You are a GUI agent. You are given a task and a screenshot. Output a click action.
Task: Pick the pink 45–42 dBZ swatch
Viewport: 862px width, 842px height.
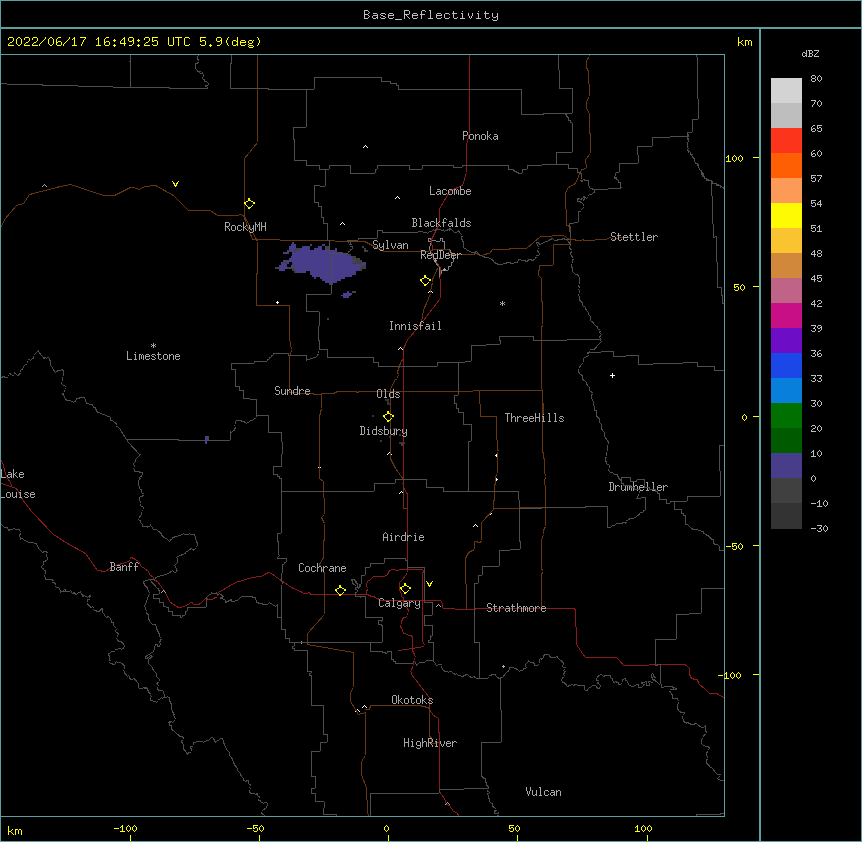(786, 290)
